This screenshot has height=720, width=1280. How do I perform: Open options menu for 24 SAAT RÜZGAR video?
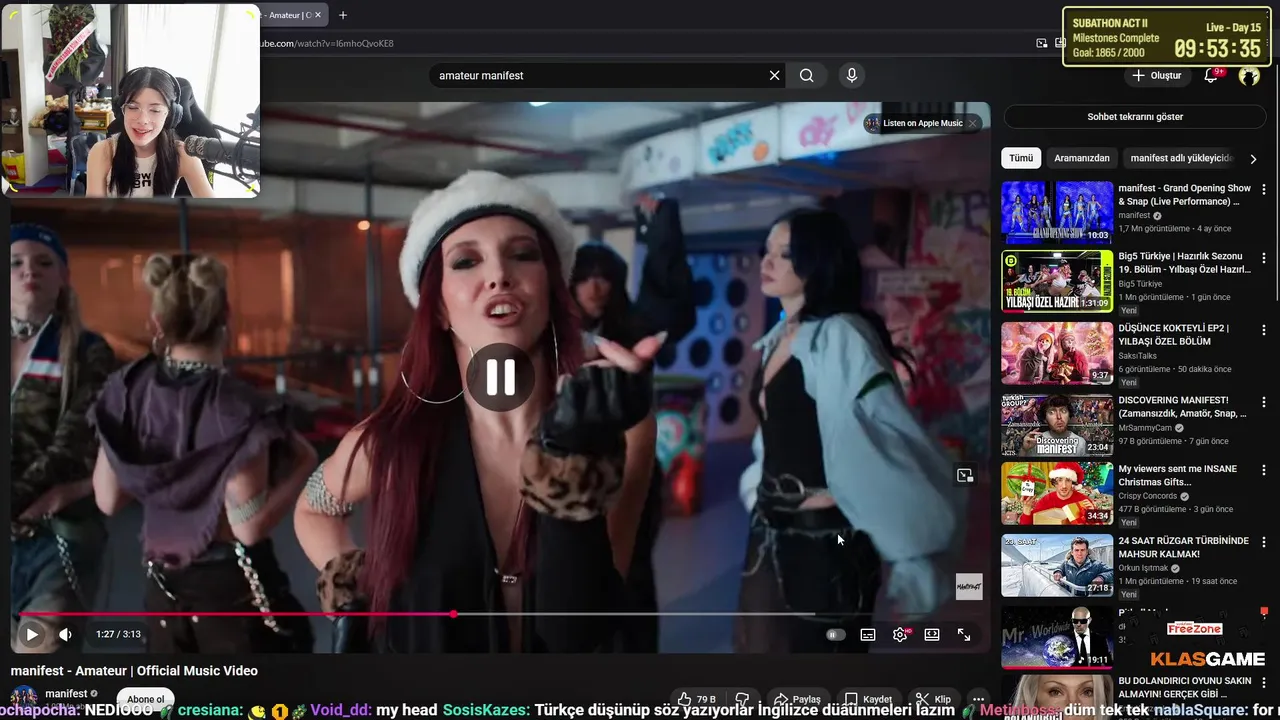click(x=1263, y=542)
